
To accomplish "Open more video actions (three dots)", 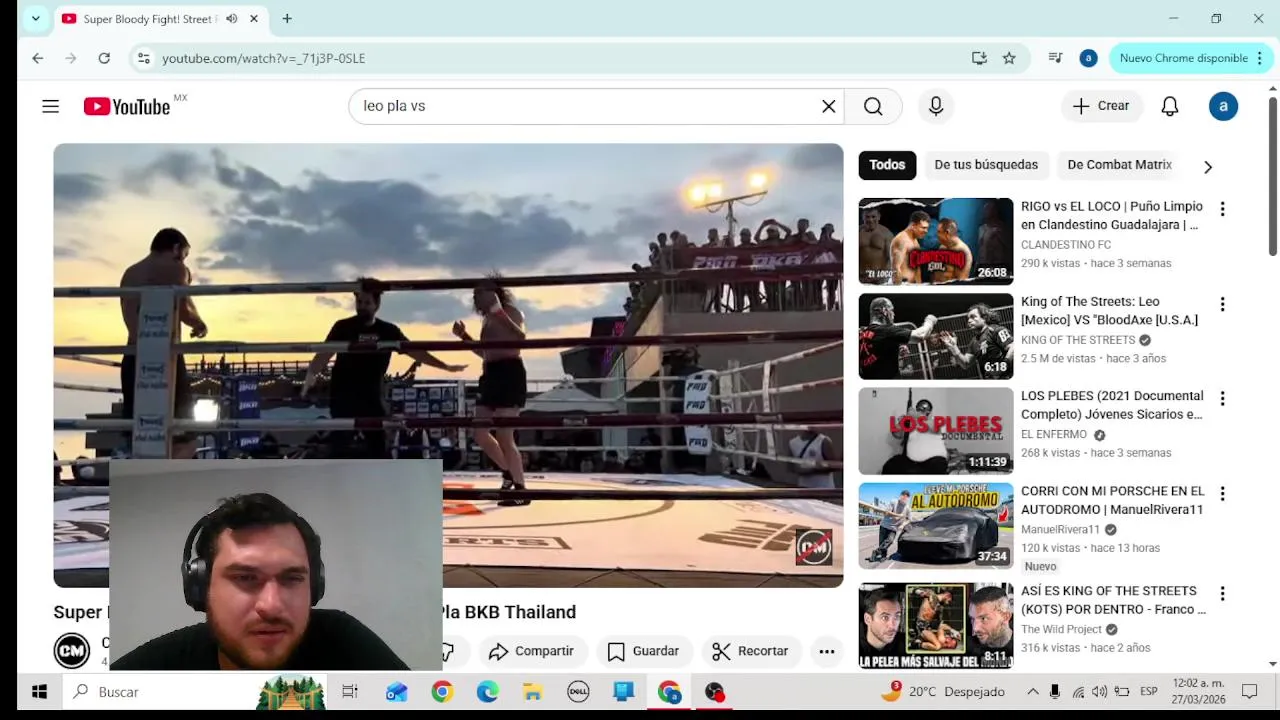I will (x=827, y=651).
